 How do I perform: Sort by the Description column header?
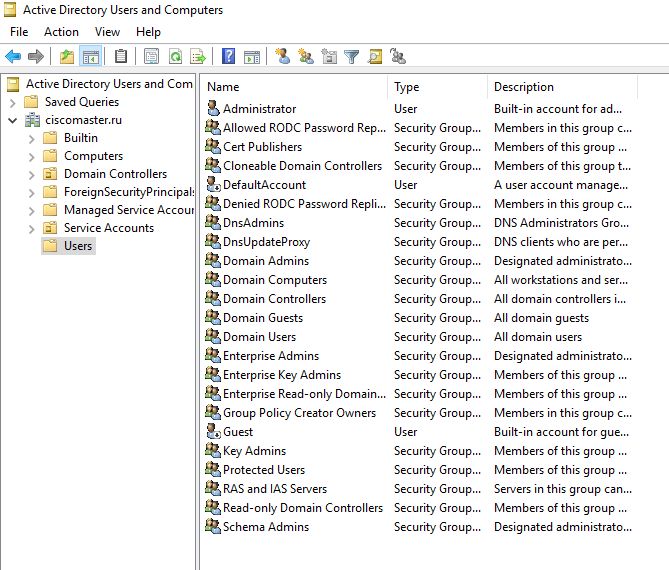[x=562, y=87]
